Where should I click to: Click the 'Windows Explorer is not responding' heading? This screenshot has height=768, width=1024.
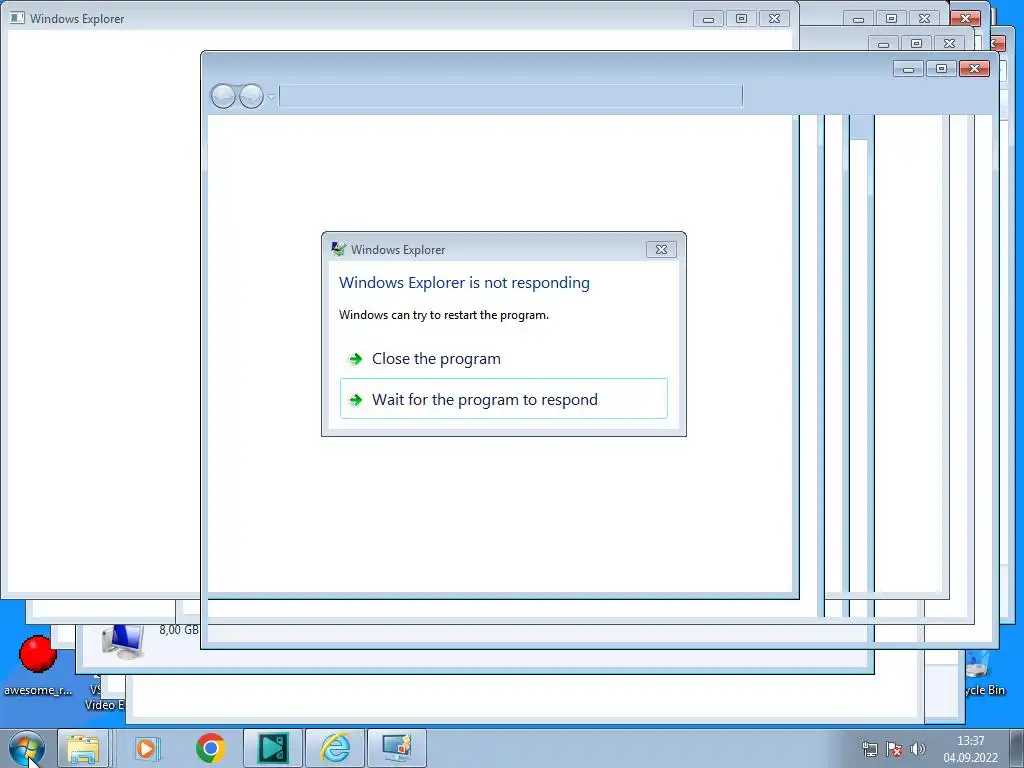[464, 282]
